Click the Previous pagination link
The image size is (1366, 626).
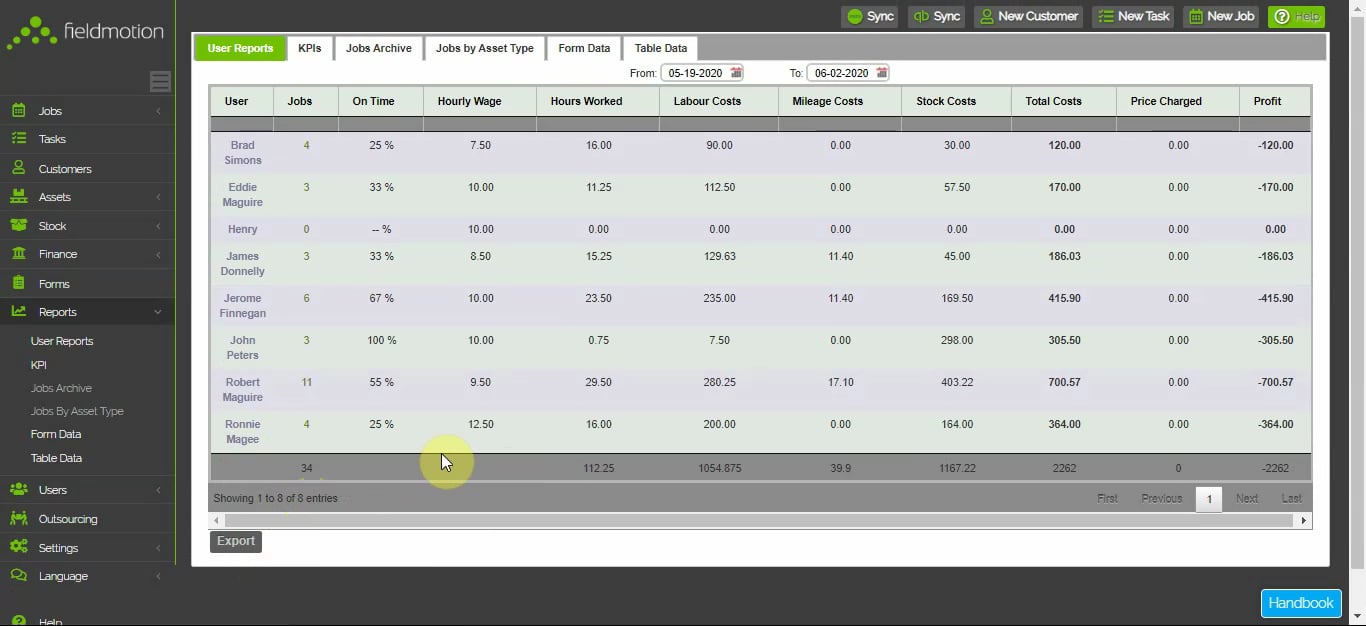pyautogui.click(x=1162, y=498)
